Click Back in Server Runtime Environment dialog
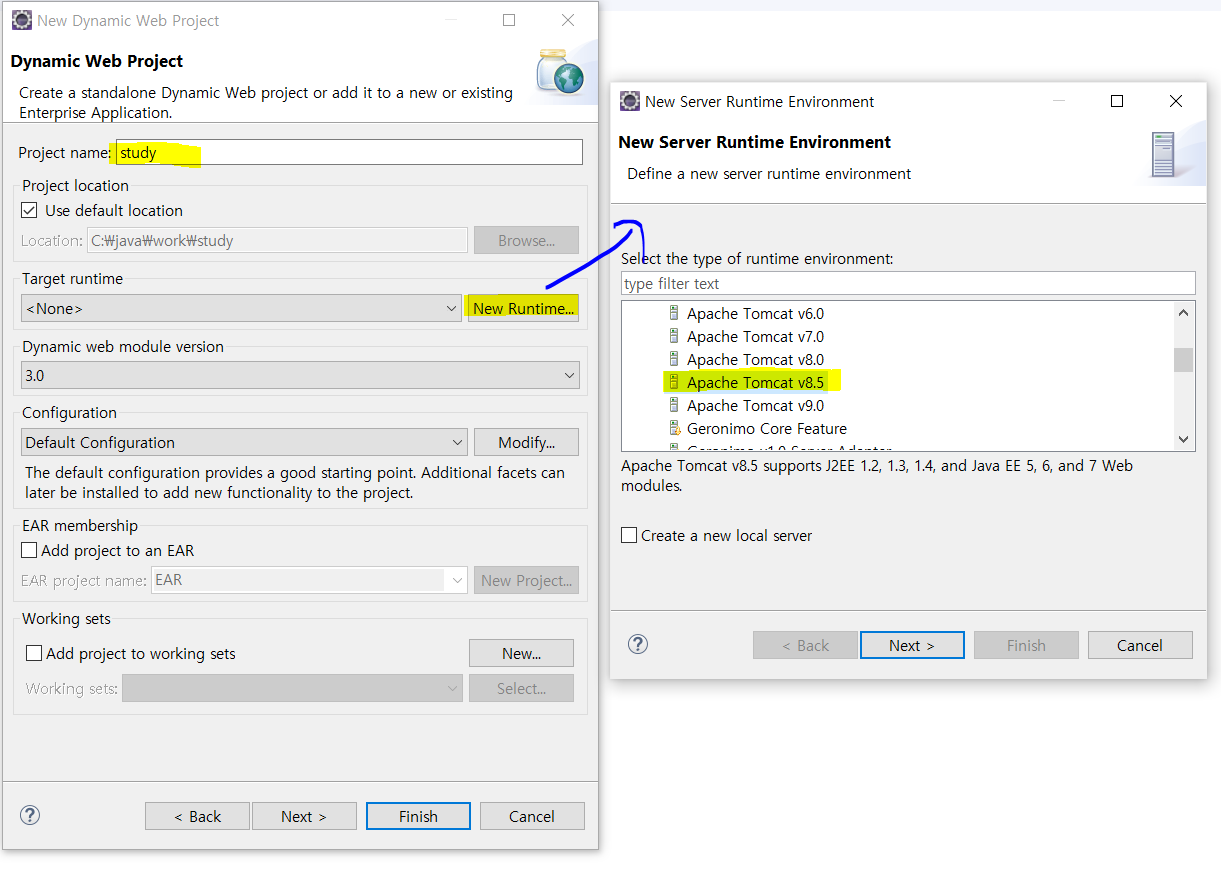The height and width of the screenshot is (873, 1221). click(x=805, y=645)
